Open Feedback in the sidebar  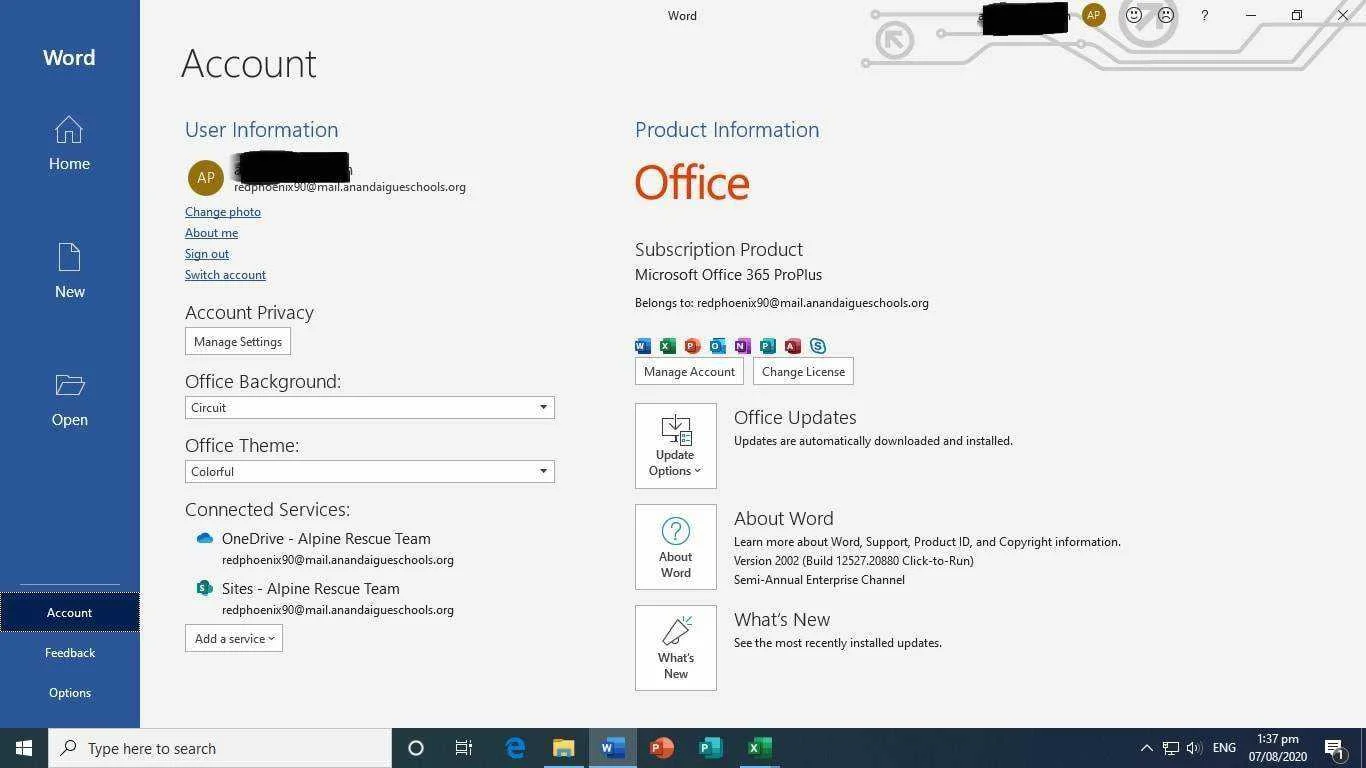pos(69,652)
